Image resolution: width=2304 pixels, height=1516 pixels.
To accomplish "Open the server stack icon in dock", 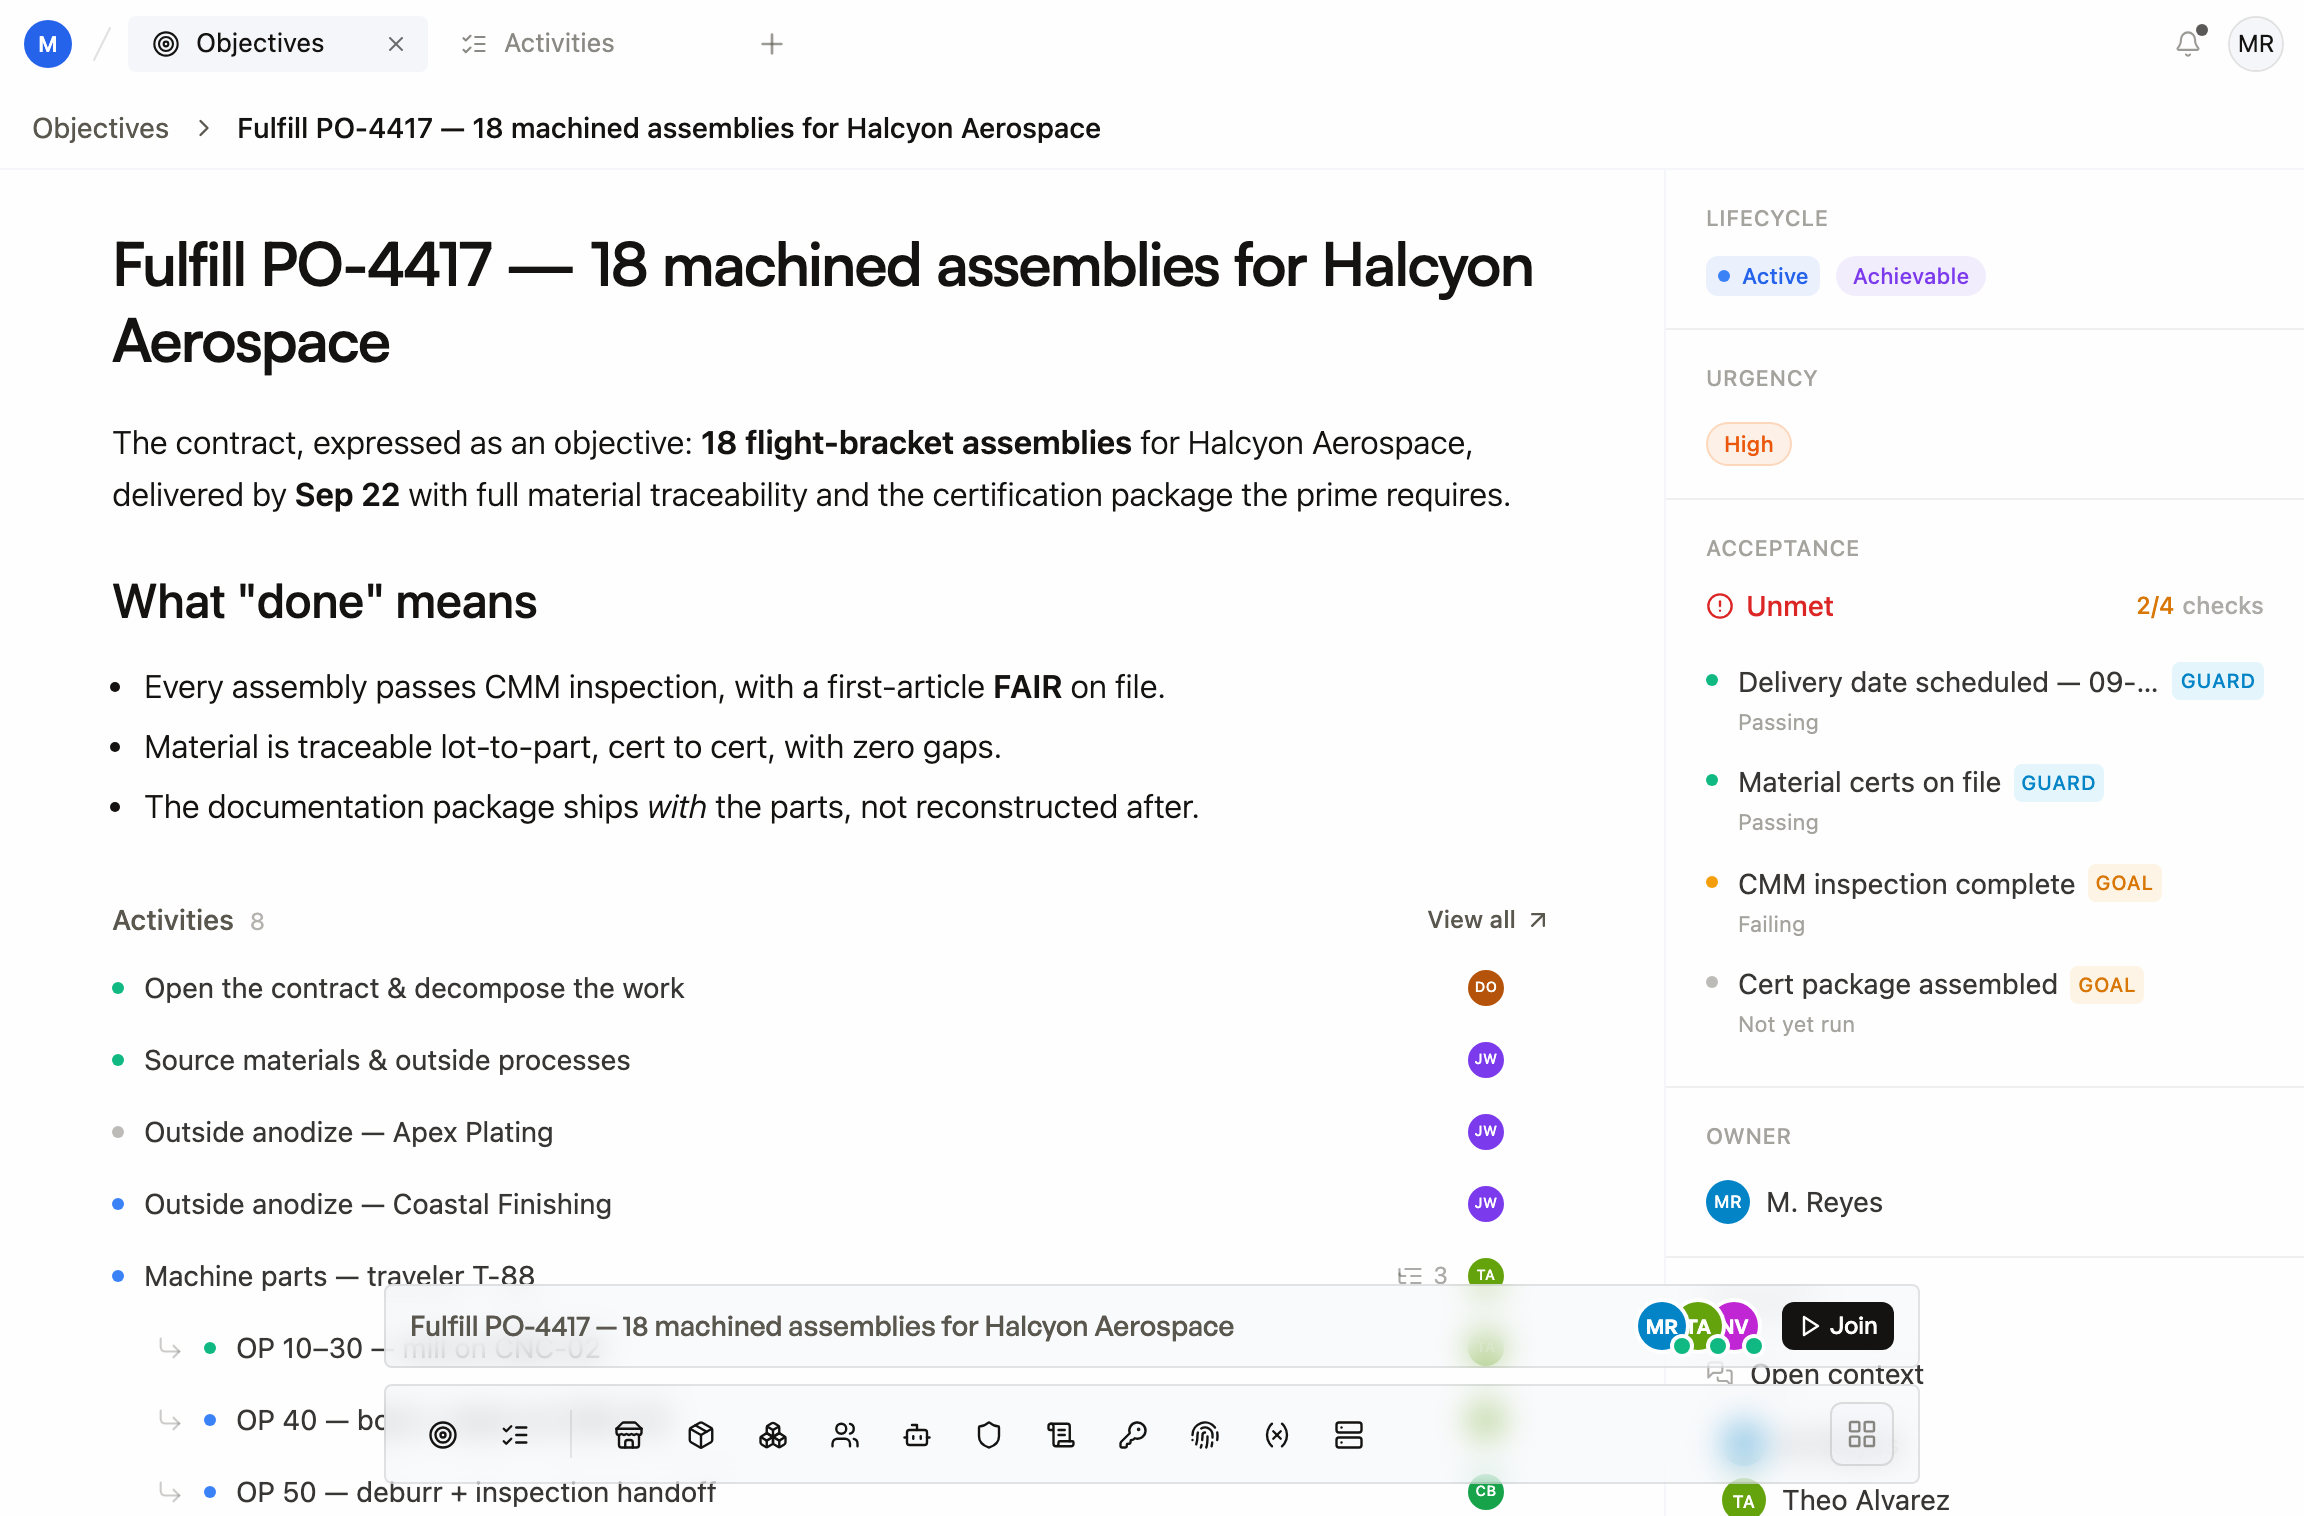I will 1349,1436.
